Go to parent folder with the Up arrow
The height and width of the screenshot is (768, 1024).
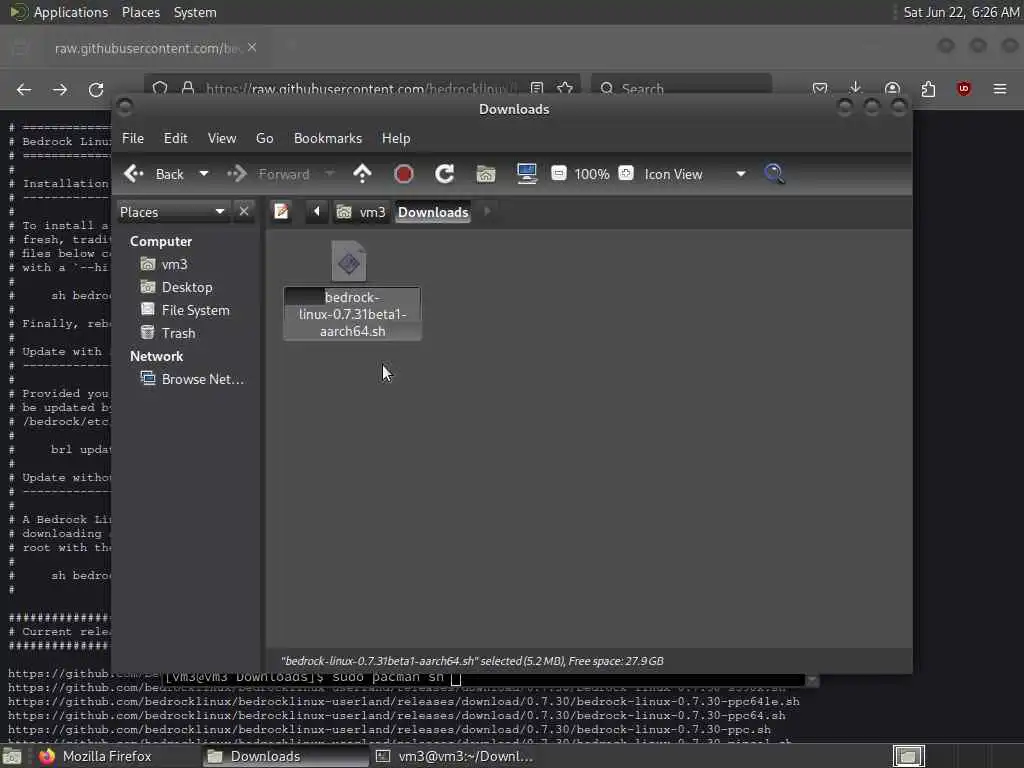click(362, 174)
